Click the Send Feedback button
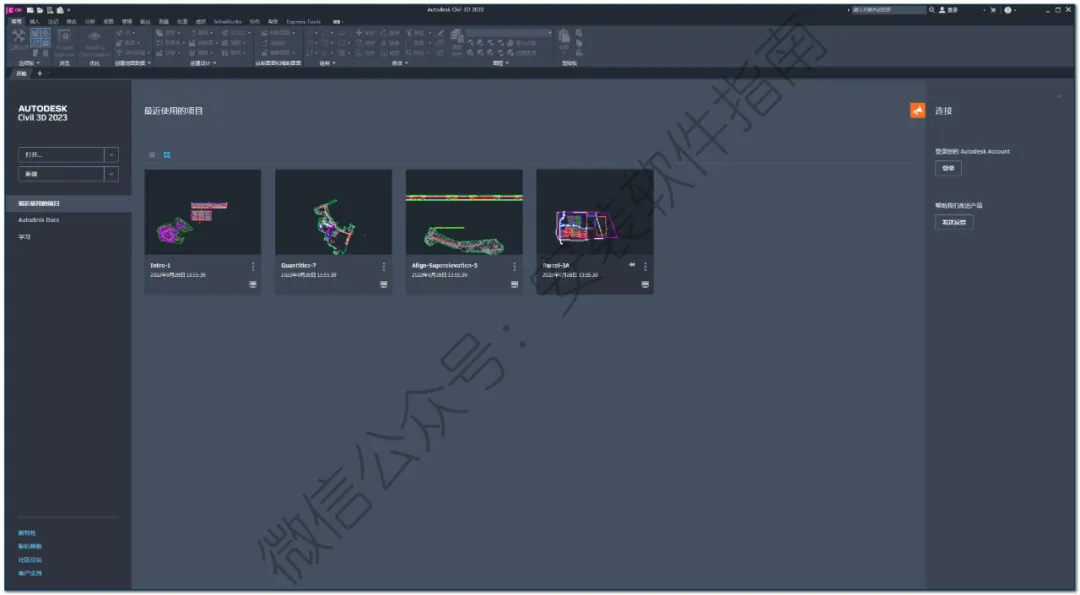The image size is (1080, 595). click(954, 222)
